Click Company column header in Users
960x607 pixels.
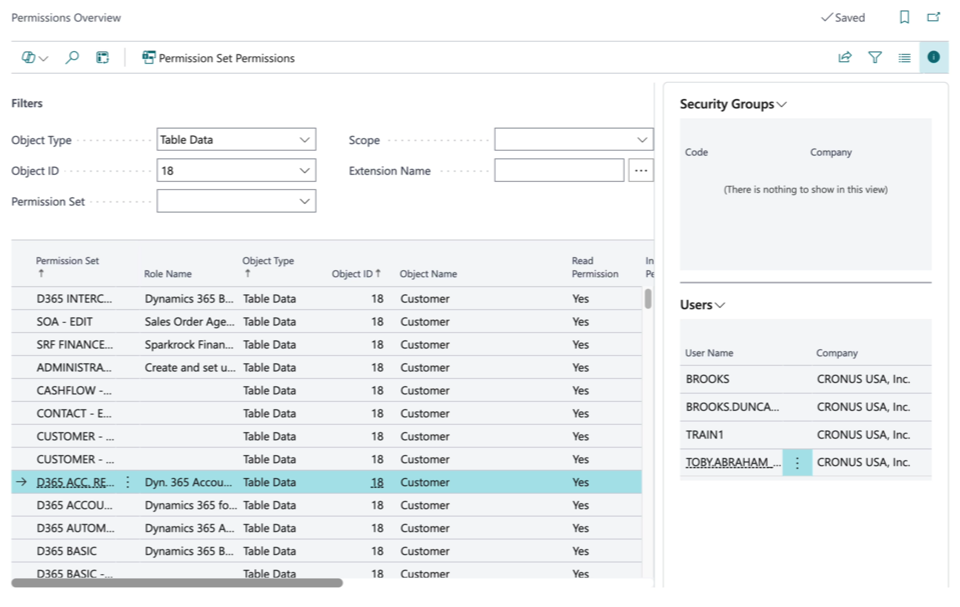pyautogui.click(x=837, y=353)
